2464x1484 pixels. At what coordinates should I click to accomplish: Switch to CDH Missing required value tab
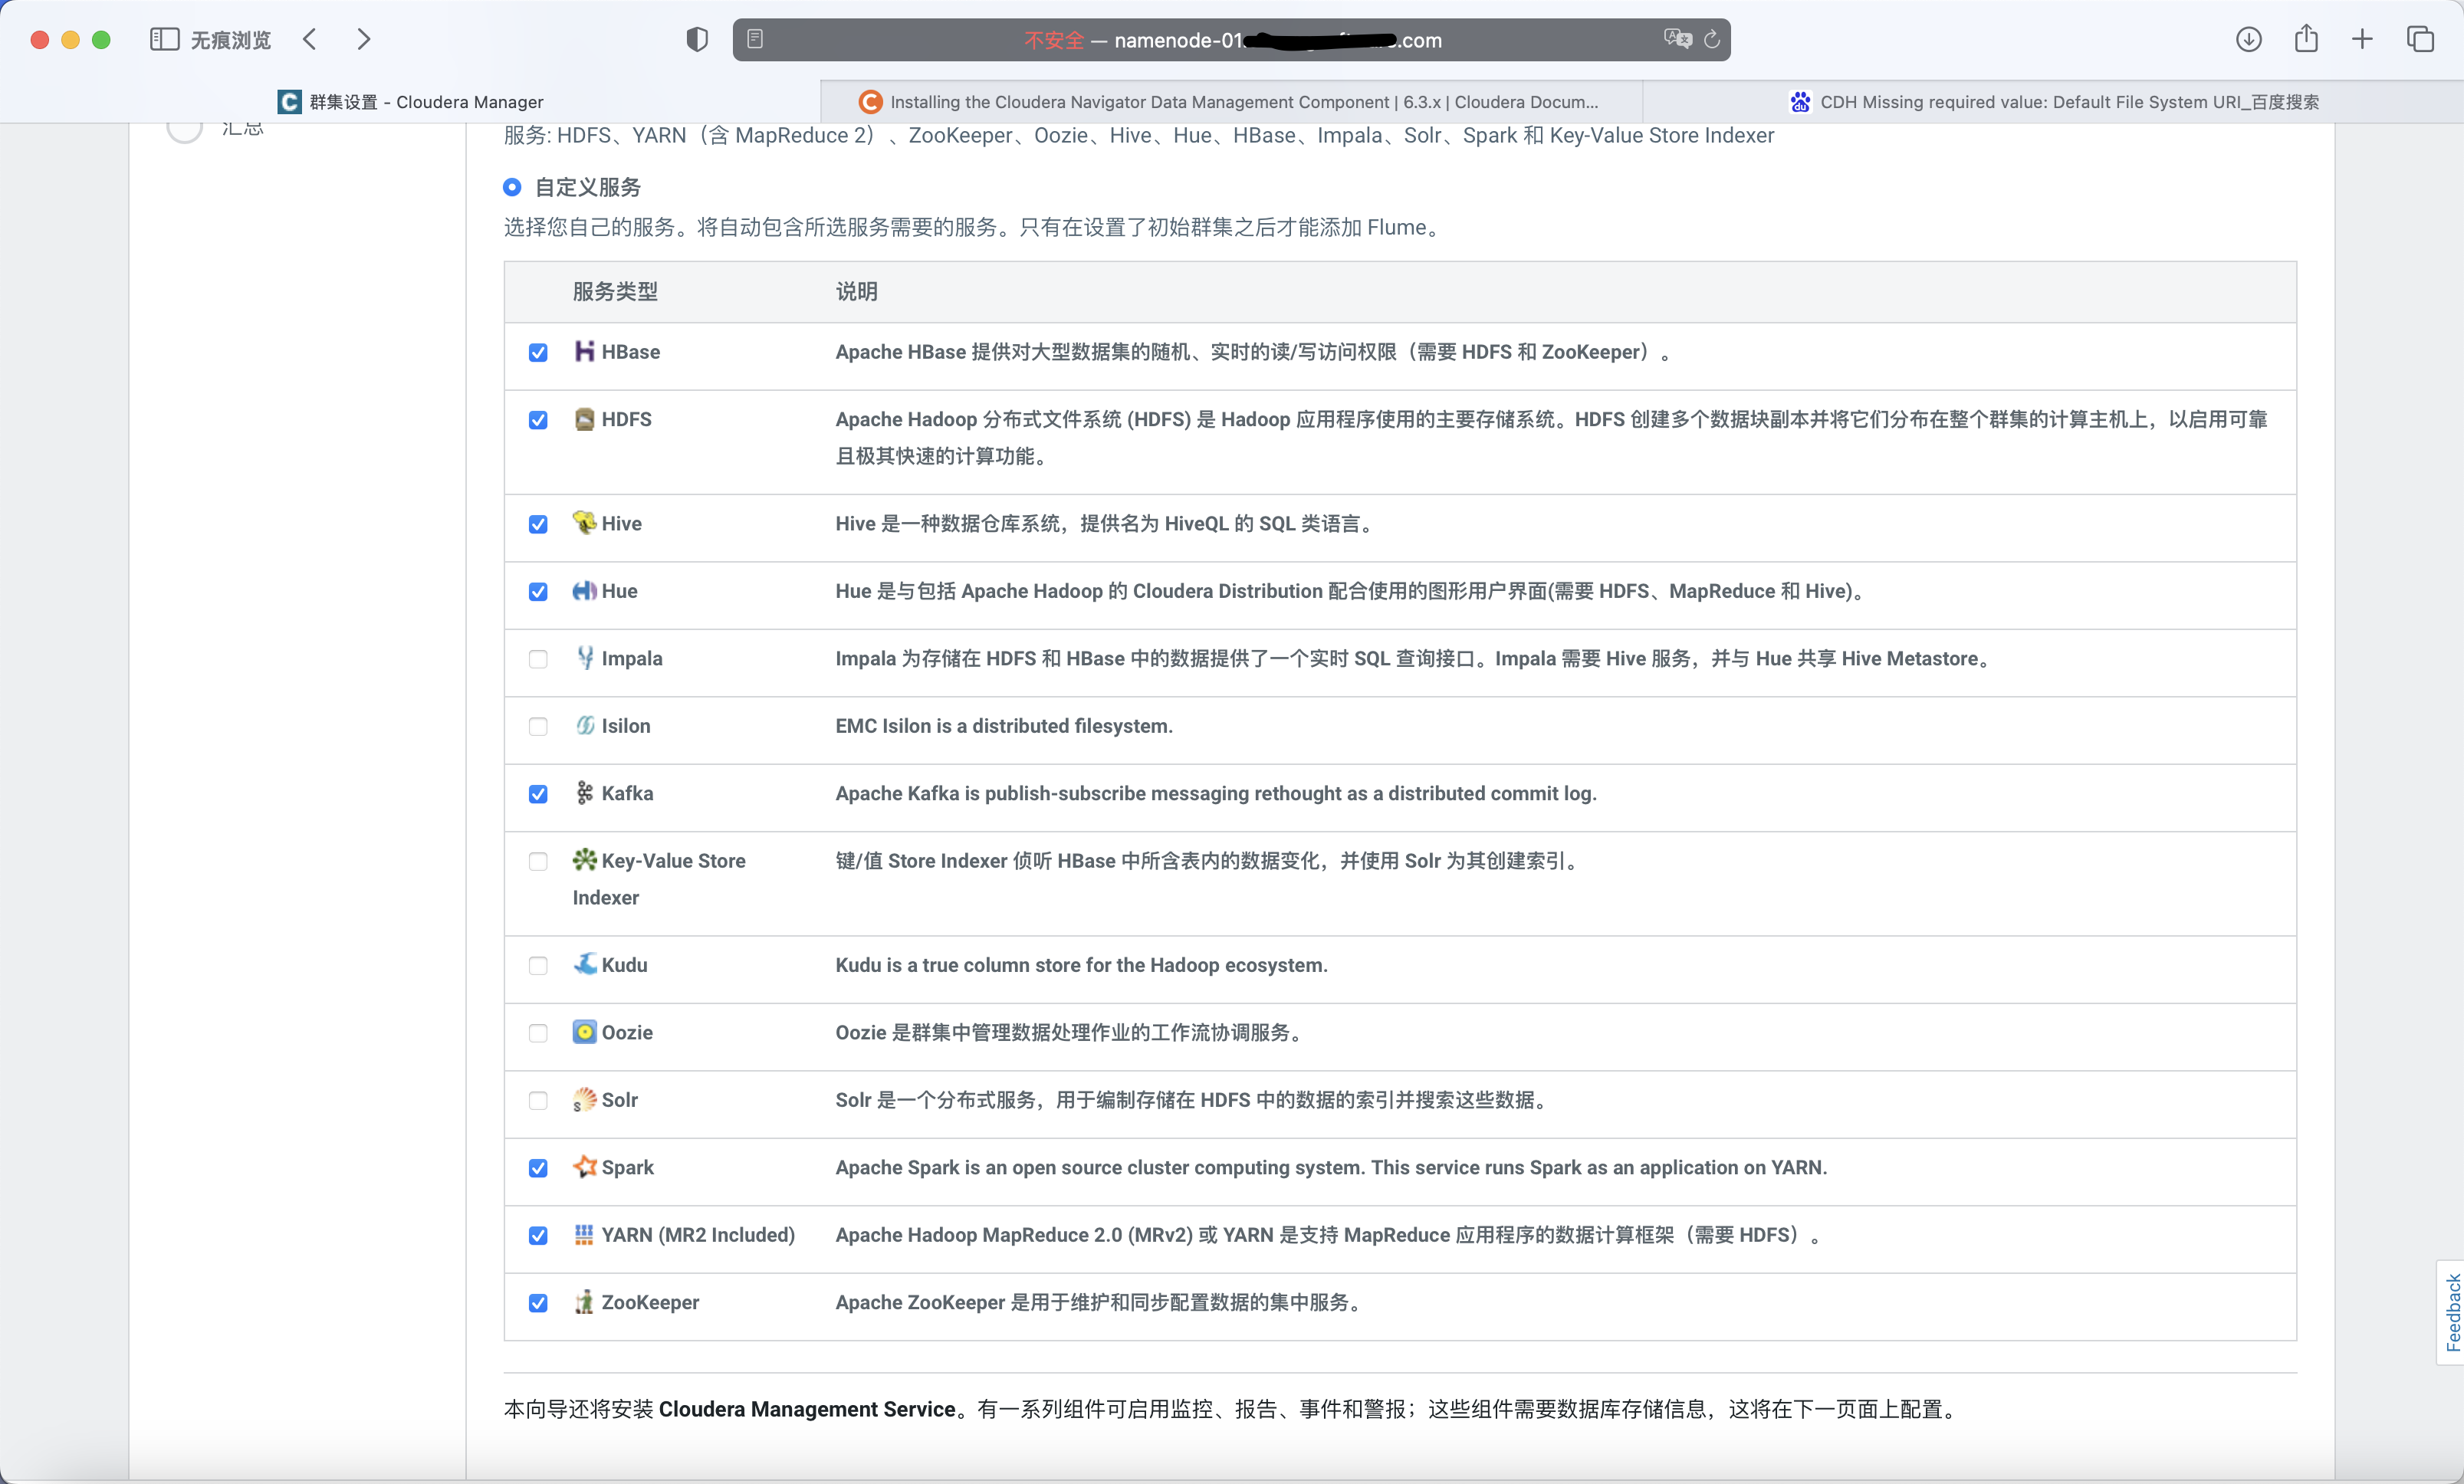pyautogui.click(x=2053, y=101)
